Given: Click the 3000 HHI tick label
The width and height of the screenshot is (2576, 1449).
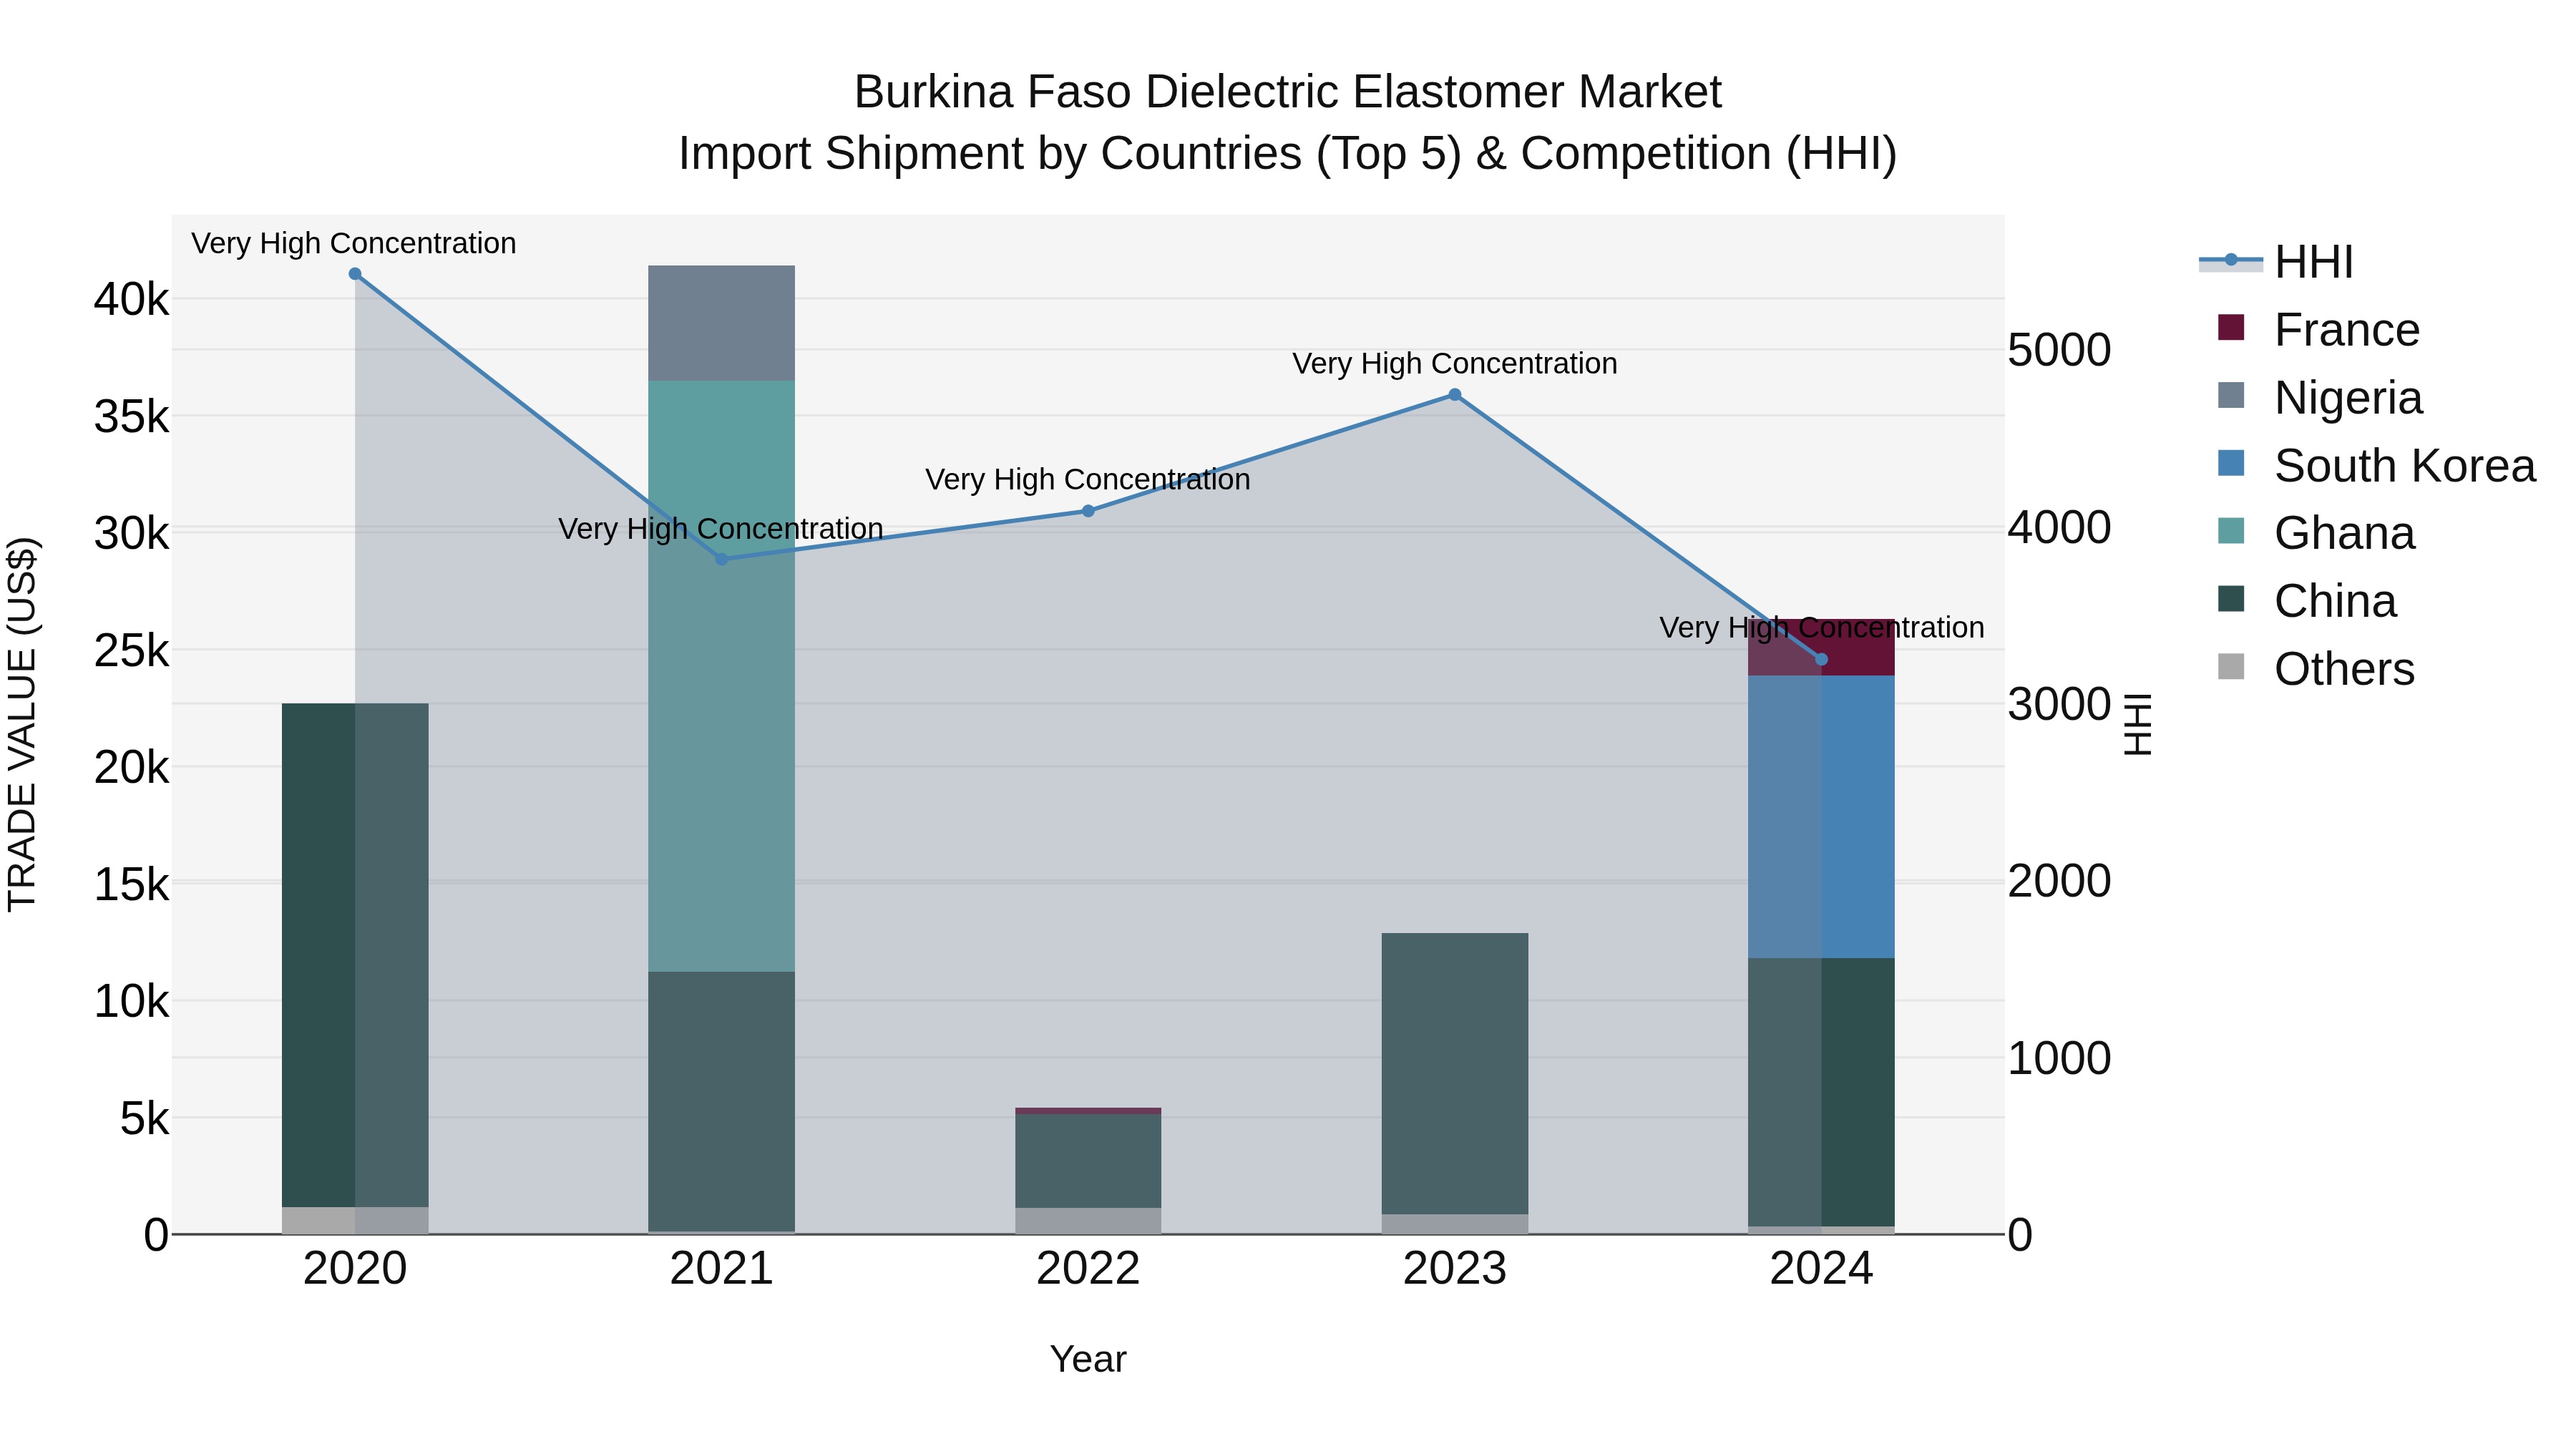Looking at the screenshot, I should pos(2060,705).
